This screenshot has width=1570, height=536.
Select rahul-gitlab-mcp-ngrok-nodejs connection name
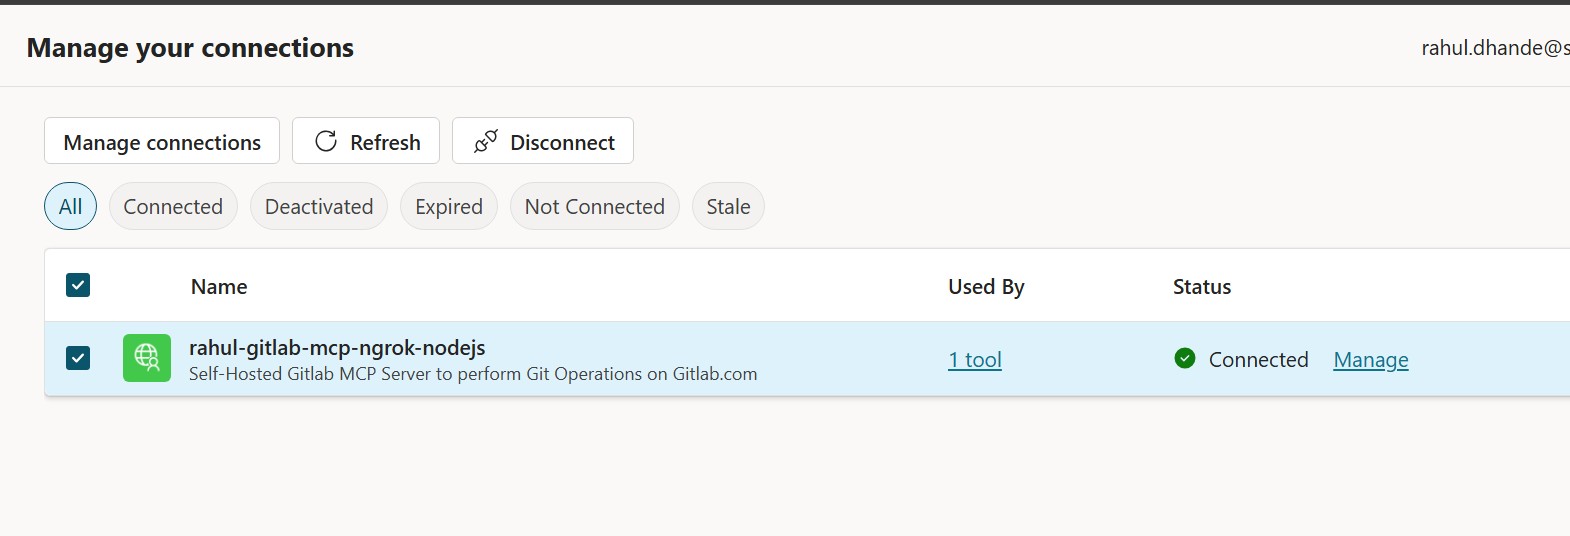(x=337, y=347)
